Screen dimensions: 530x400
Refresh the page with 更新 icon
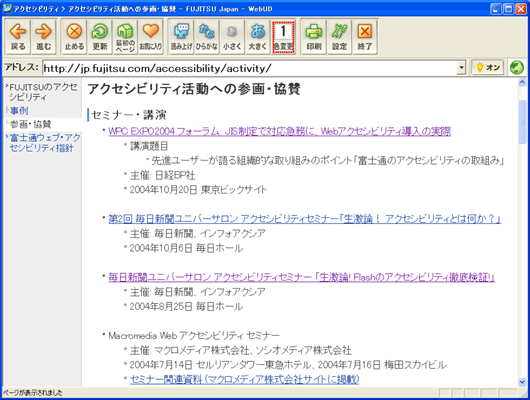pyautogui.click(x=100, y=37)
